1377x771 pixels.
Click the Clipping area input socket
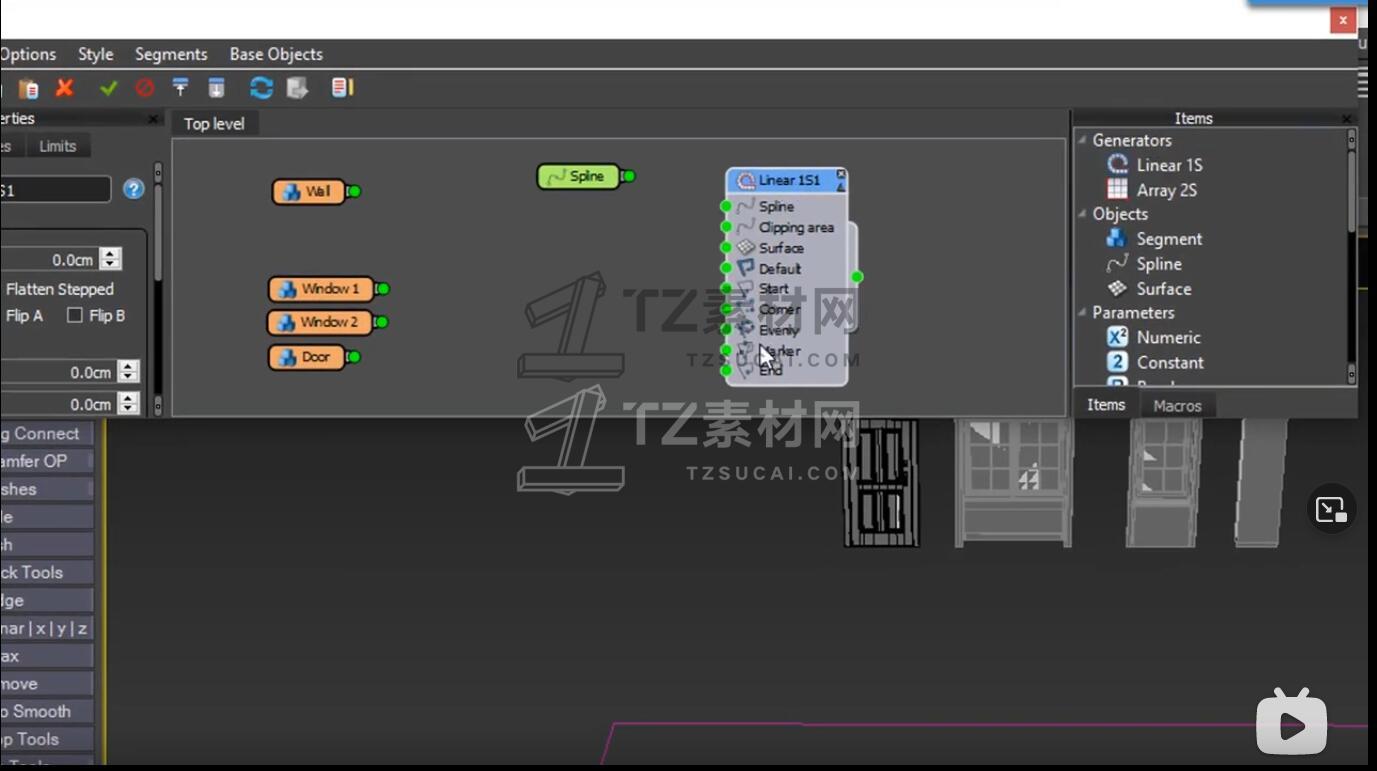coord(726,227)
